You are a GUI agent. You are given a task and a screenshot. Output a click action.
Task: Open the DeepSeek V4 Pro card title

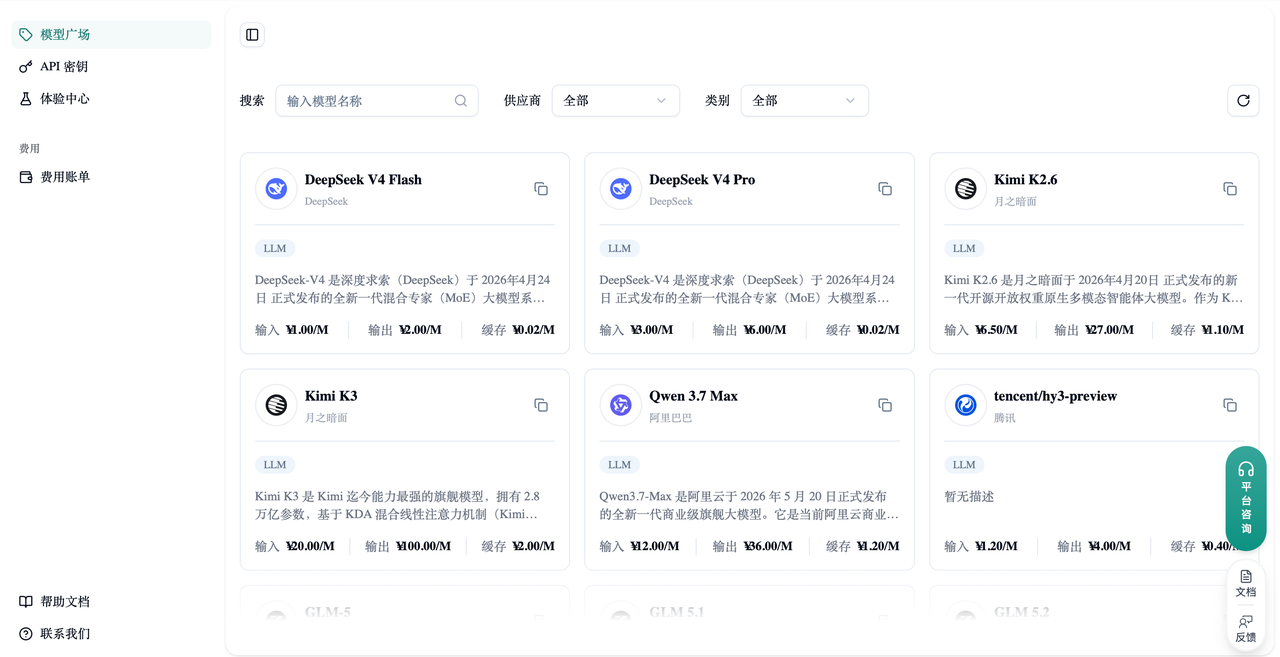pos(702,180)
